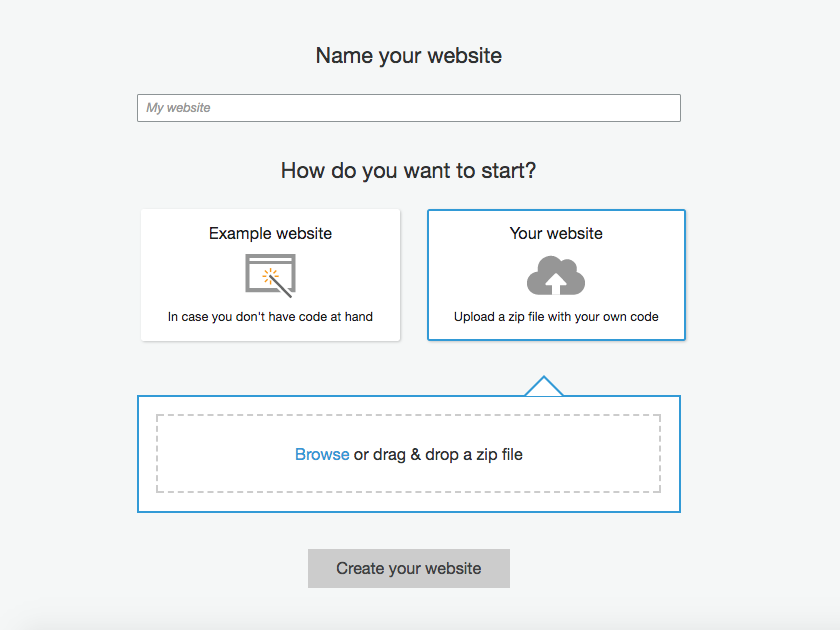Choose "In case you don't have code at hand"
The height and width of the screenshot is (630, 840).
coord(270,317)
